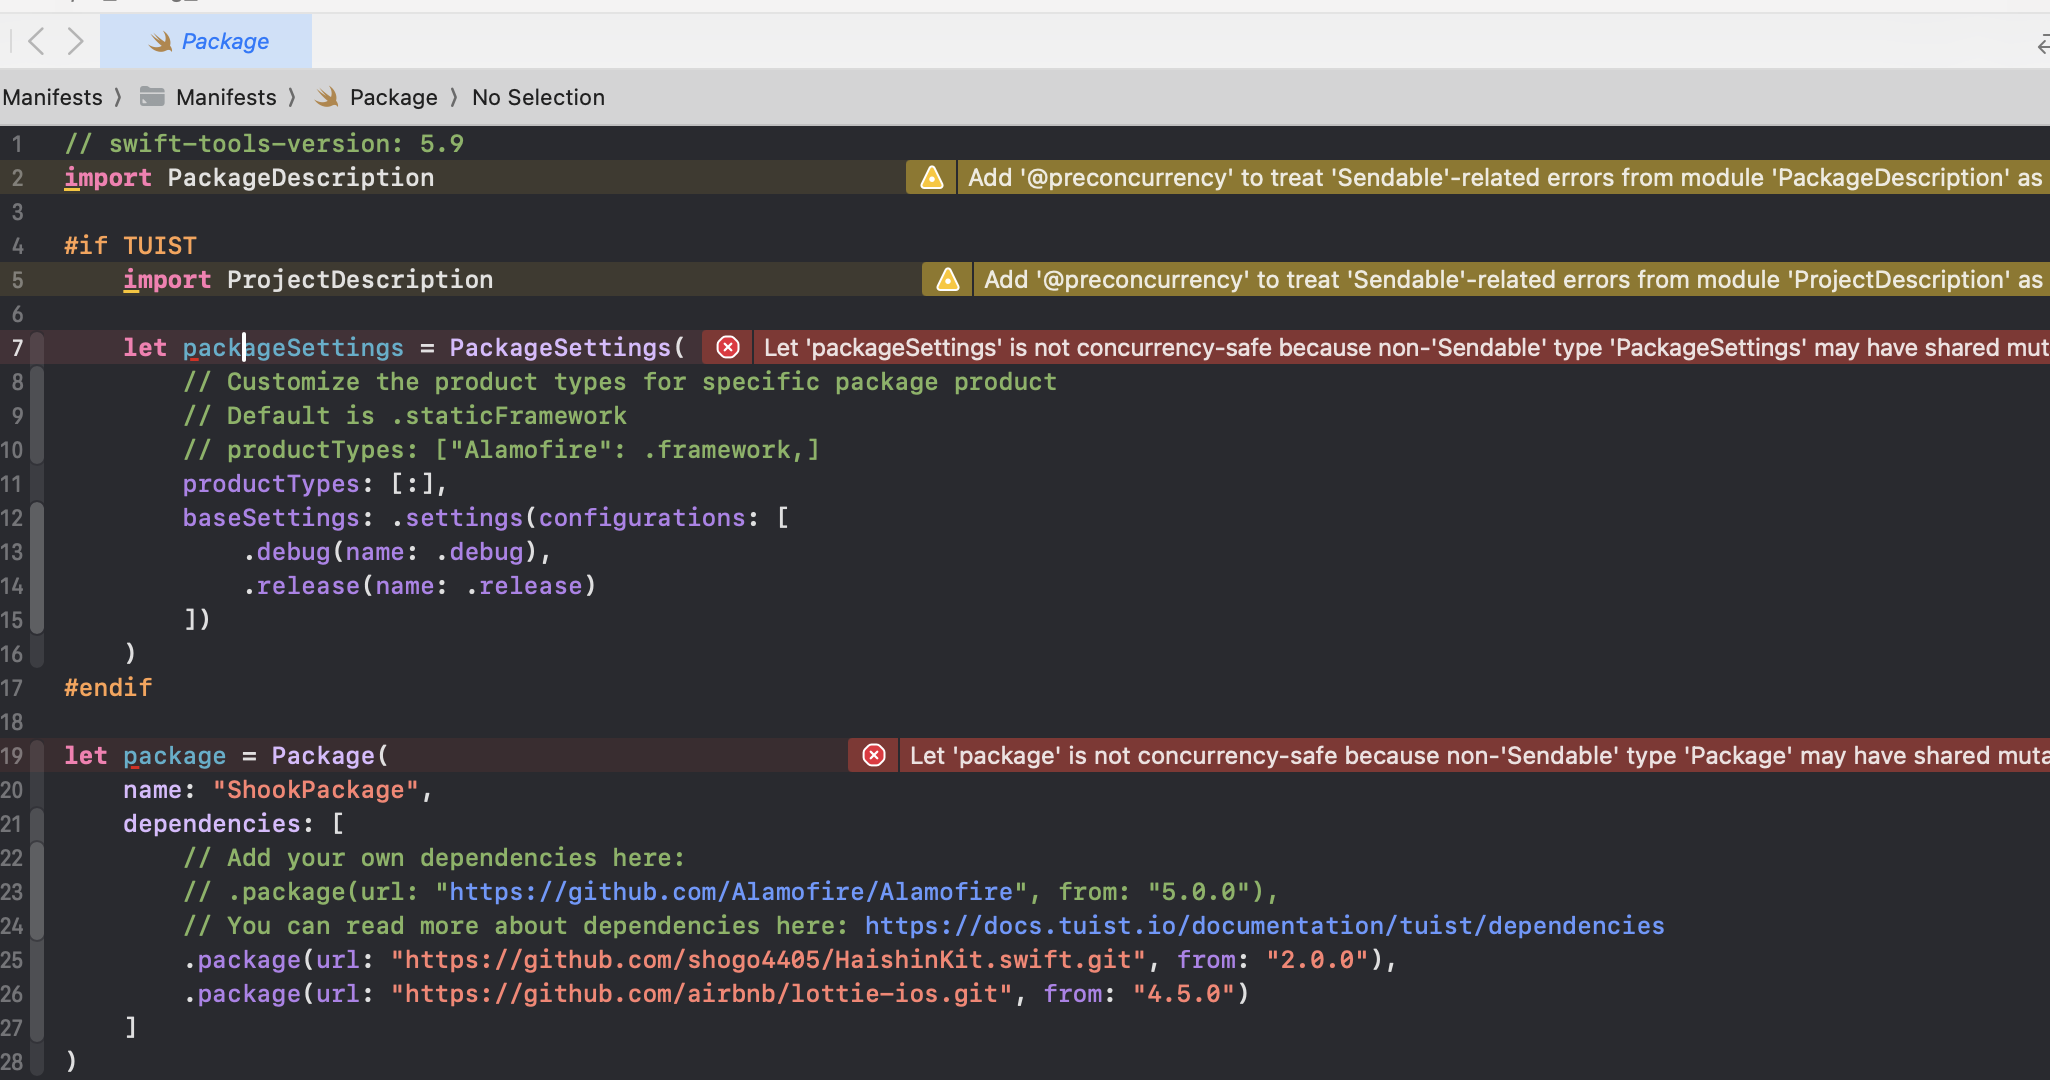
Task: Open the Package breadcrumb item
Action: pyautogui.click(x=394, y=97)
